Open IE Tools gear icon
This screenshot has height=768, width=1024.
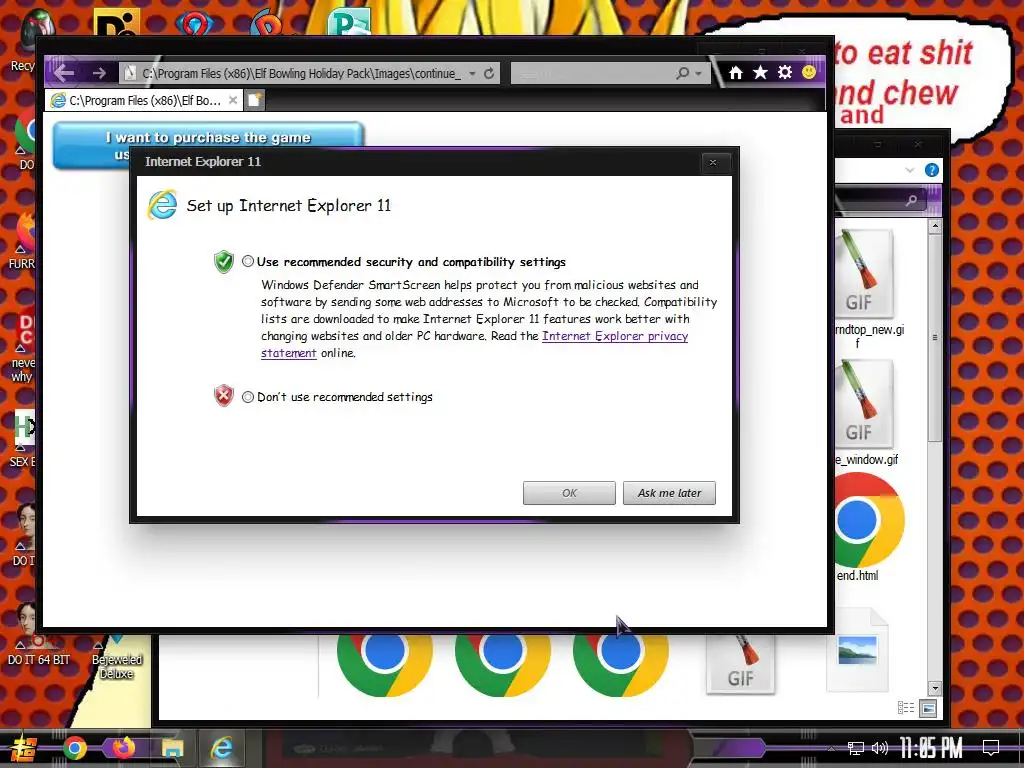pos(785,72)
